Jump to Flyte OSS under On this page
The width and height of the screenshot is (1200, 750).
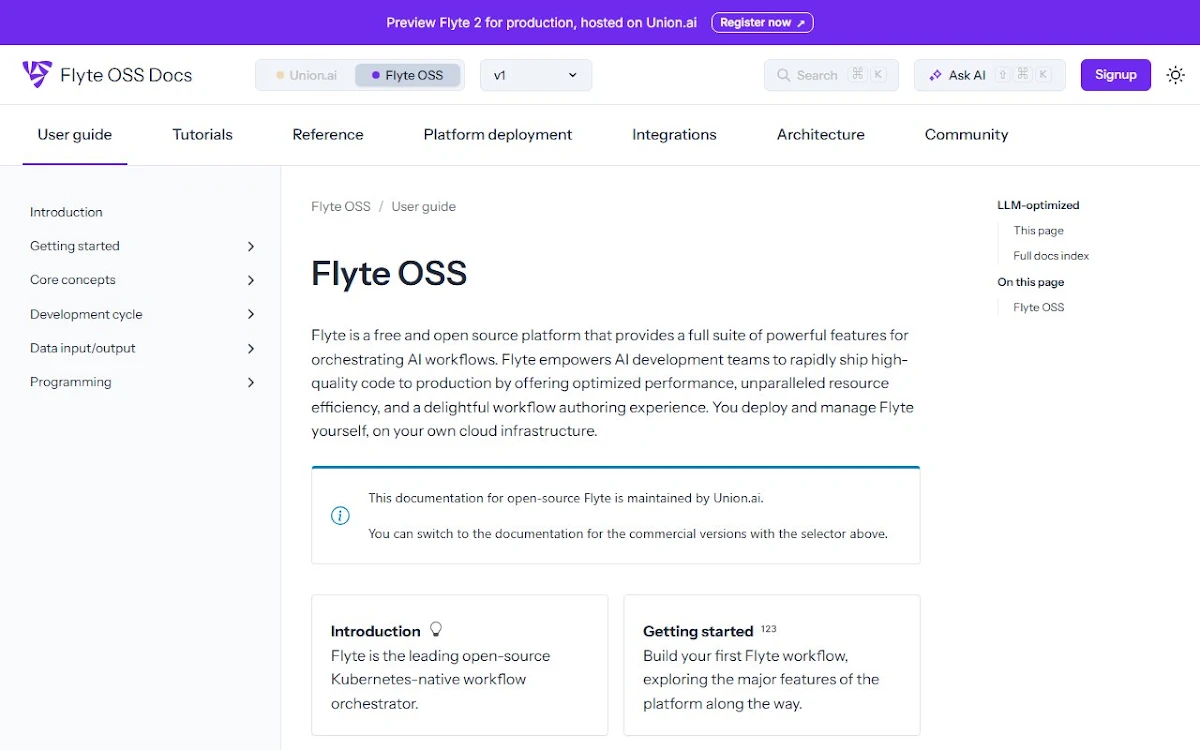(x=1038, y=307)
